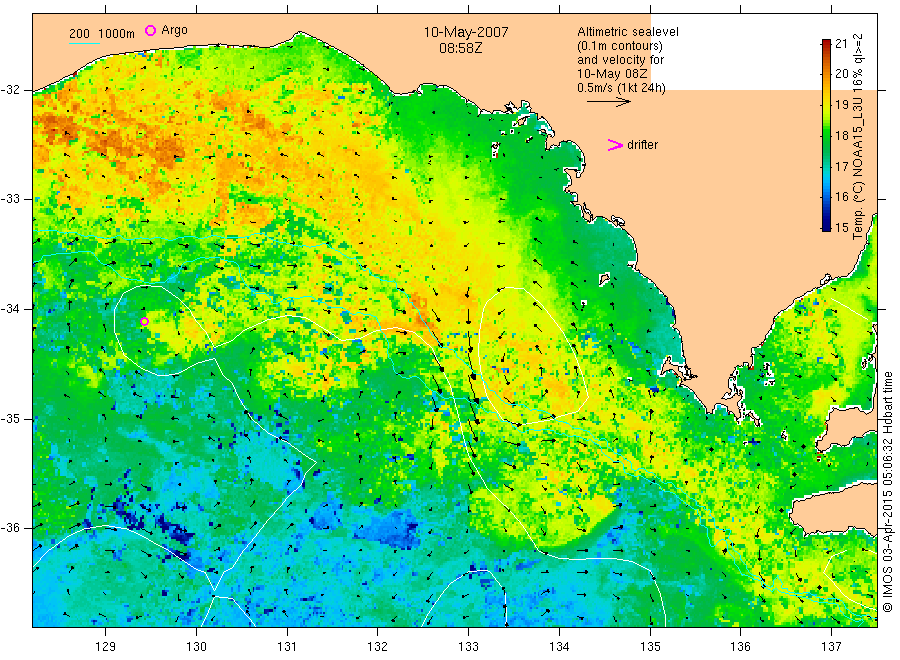900x660 pixels.
Task: Click the longitude label 136
Action: tap(740, 647)
